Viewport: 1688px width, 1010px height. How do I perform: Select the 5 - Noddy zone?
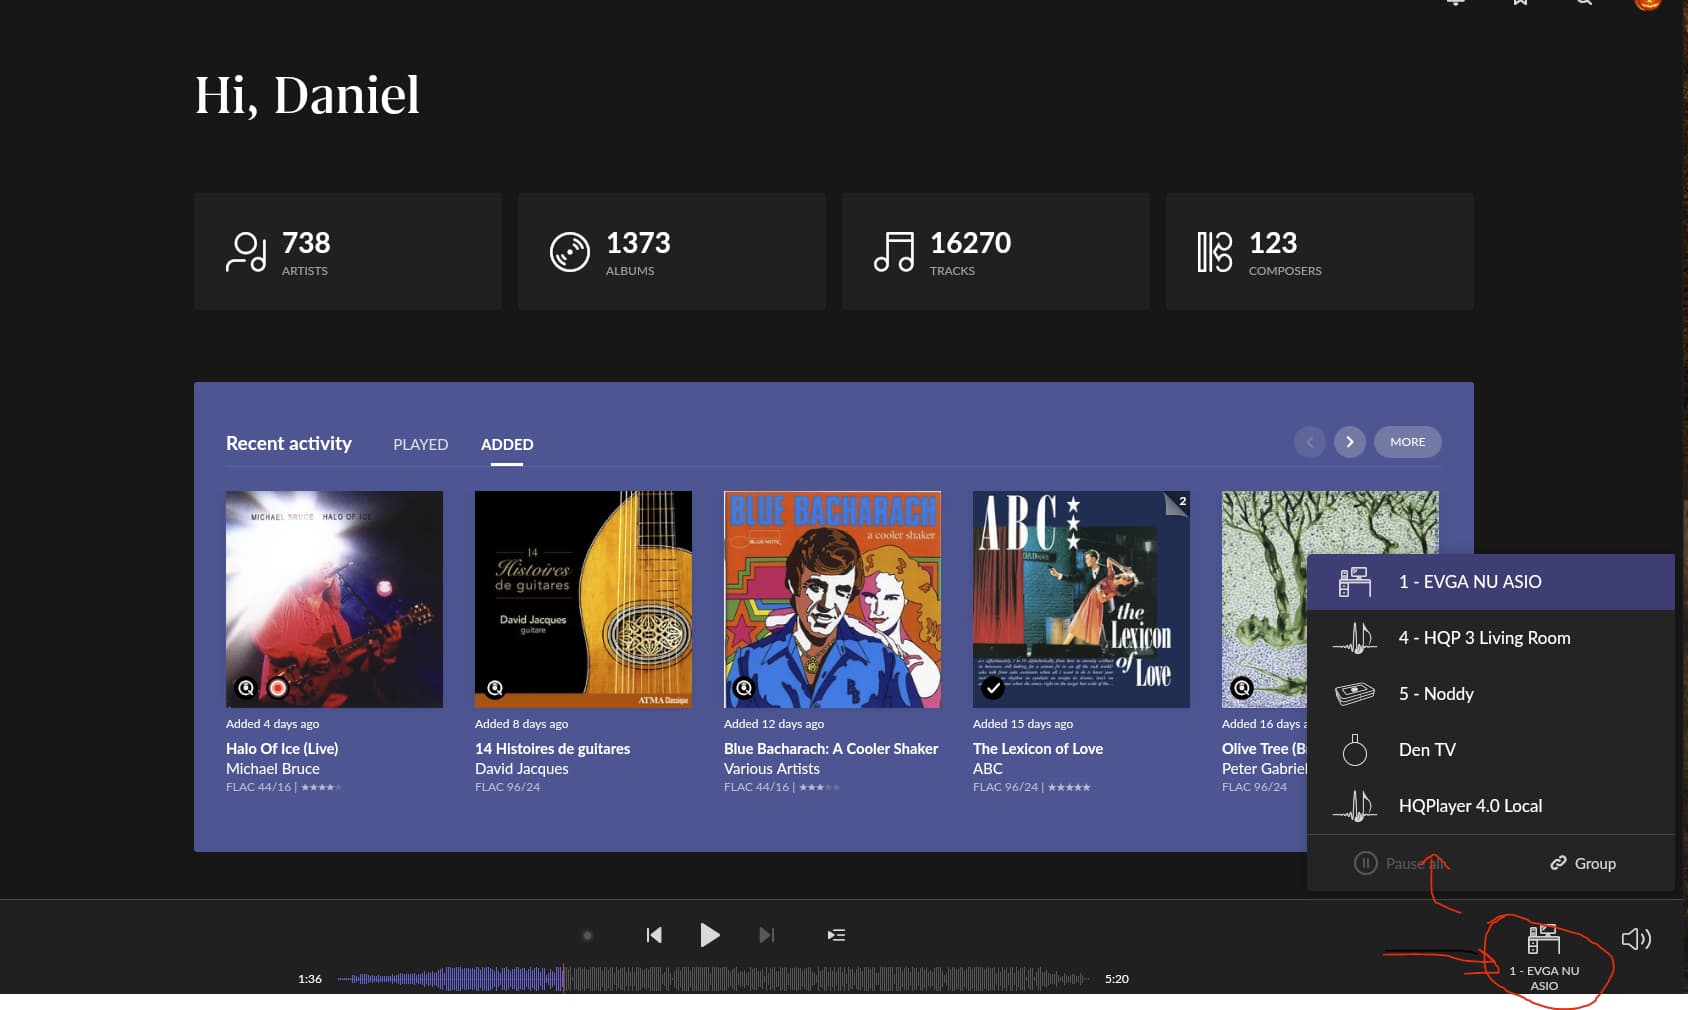pyautogui.click(x=1491, y=694)
